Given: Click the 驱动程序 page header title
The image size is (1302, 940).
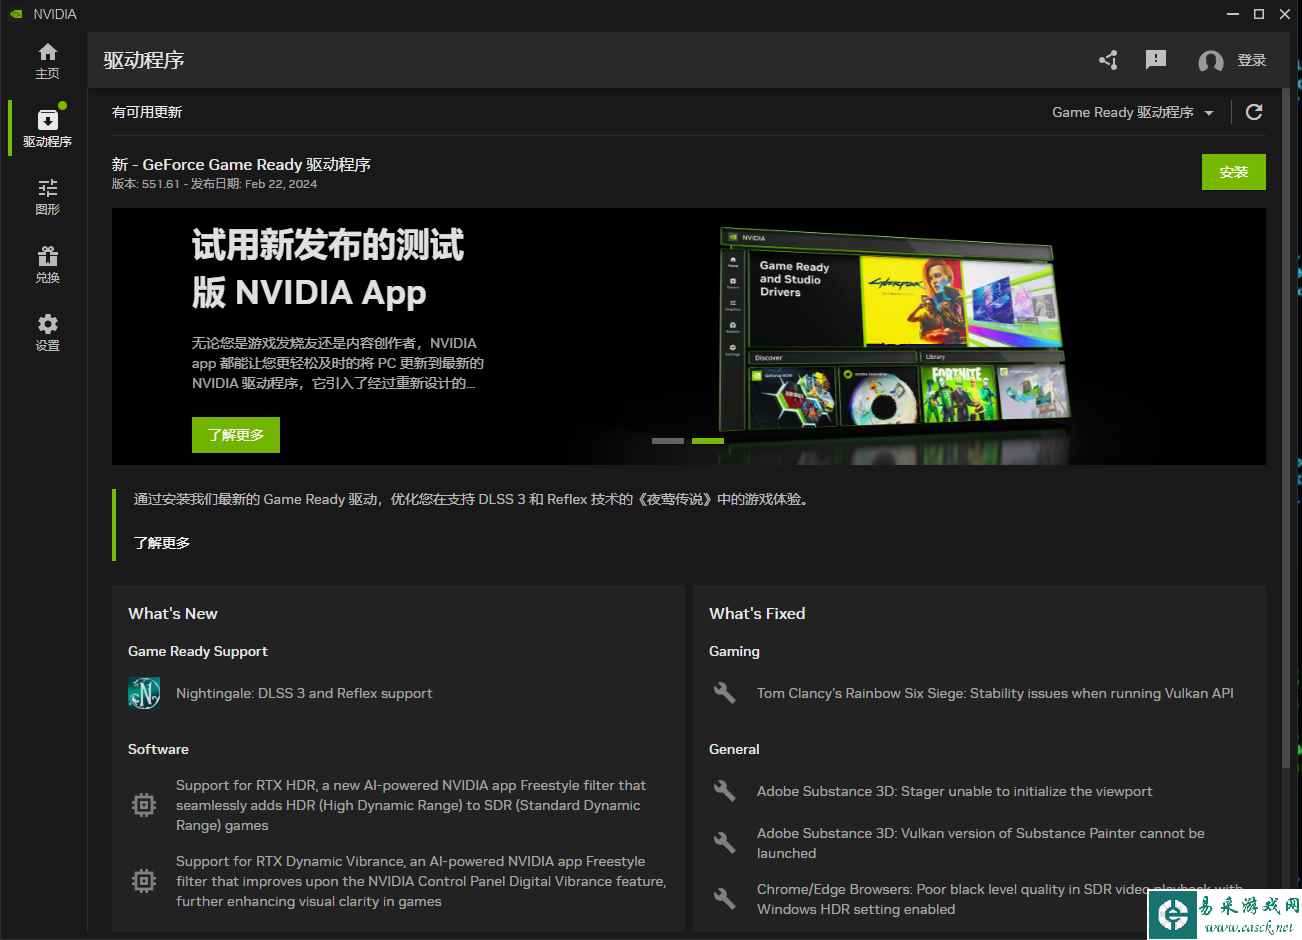Looking at the screenshot, I should pos(144,60).
